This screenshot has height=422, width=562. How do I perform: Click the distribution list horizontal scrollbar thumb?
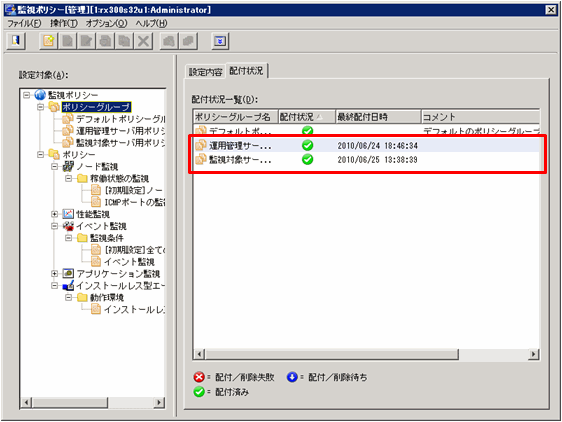click(332, 354)
